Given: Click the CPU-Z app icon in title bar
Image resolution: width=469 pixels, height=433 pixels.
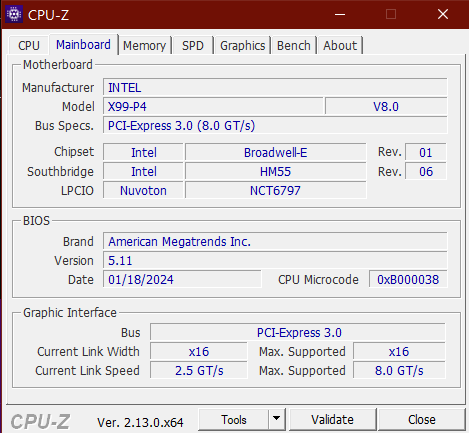Looking at the screenshot, I should pyautogui.click(x=14, y=14).
